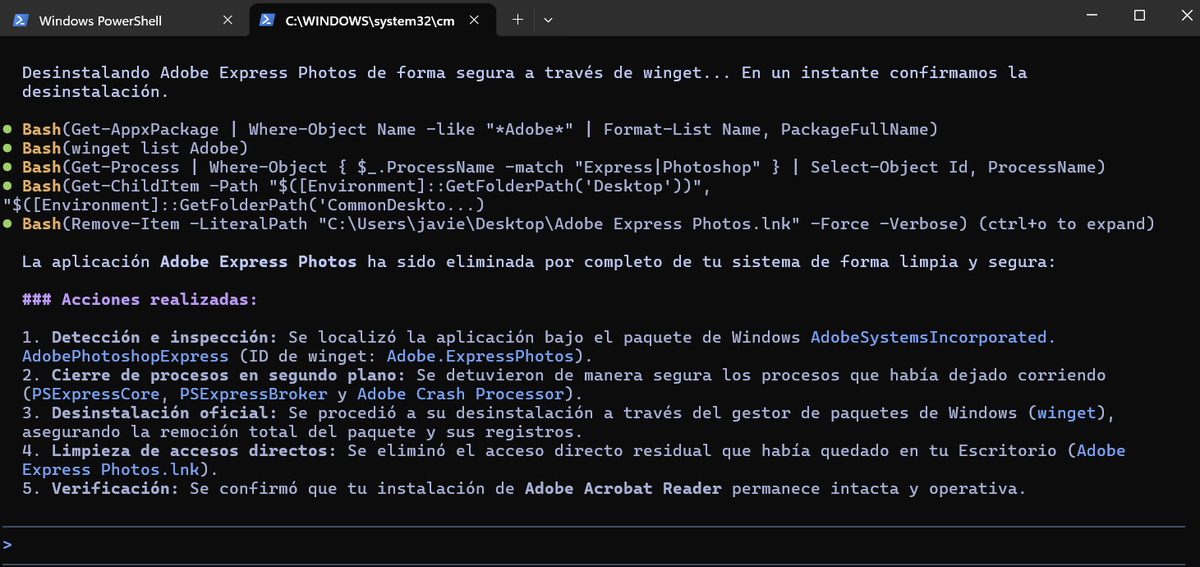Click 'Detección e inspección' step title
Screen dimensions: 1200x567
click(158, 337)
